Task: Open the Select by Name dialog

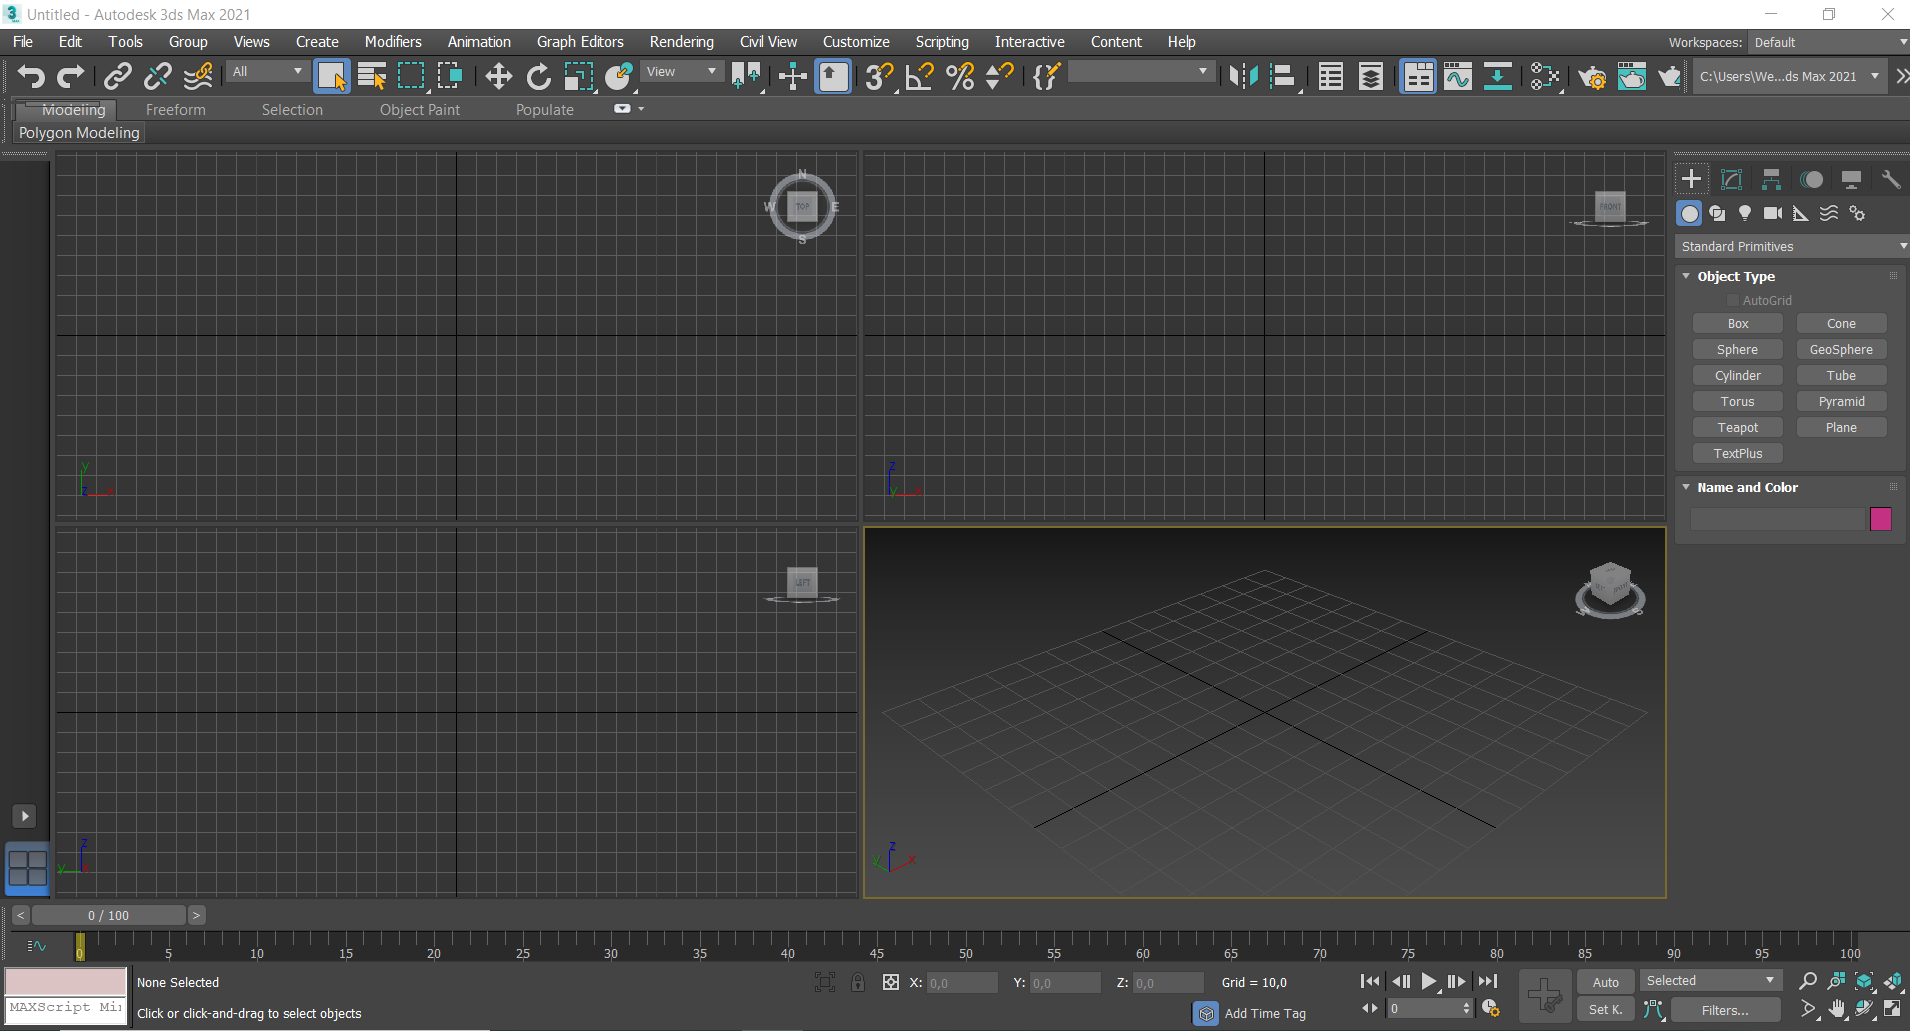Action: point(371,76)
